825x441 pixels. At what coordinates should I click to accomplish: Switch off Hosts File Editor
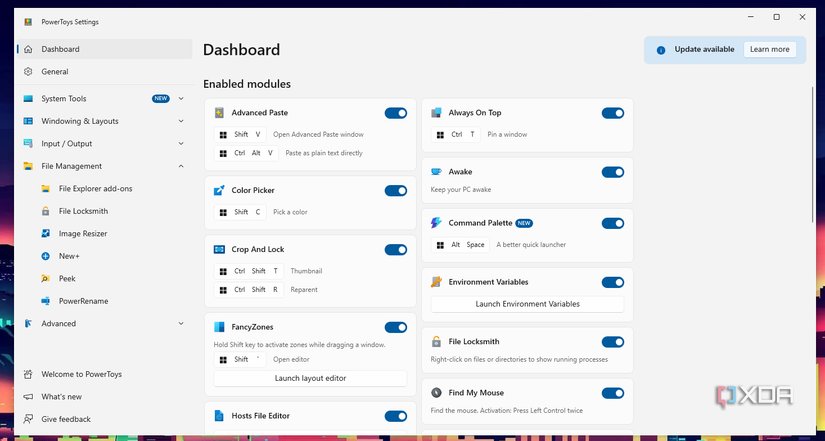click(396, 416)
